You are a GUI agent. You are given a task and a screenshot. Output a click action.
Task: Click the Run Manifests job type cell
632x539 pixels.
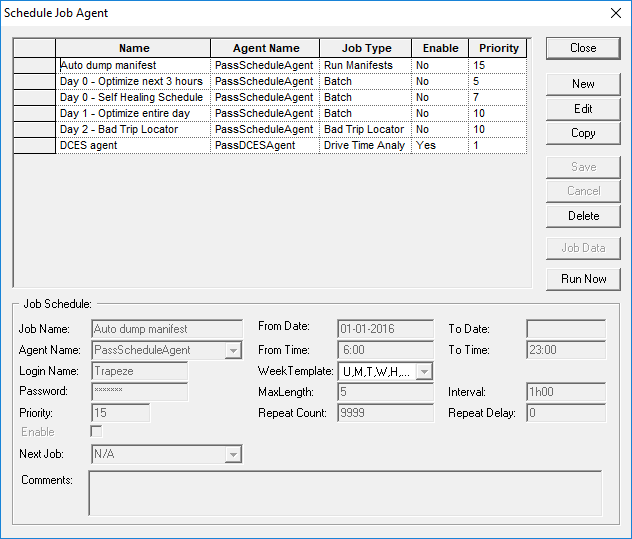[365, 65]
